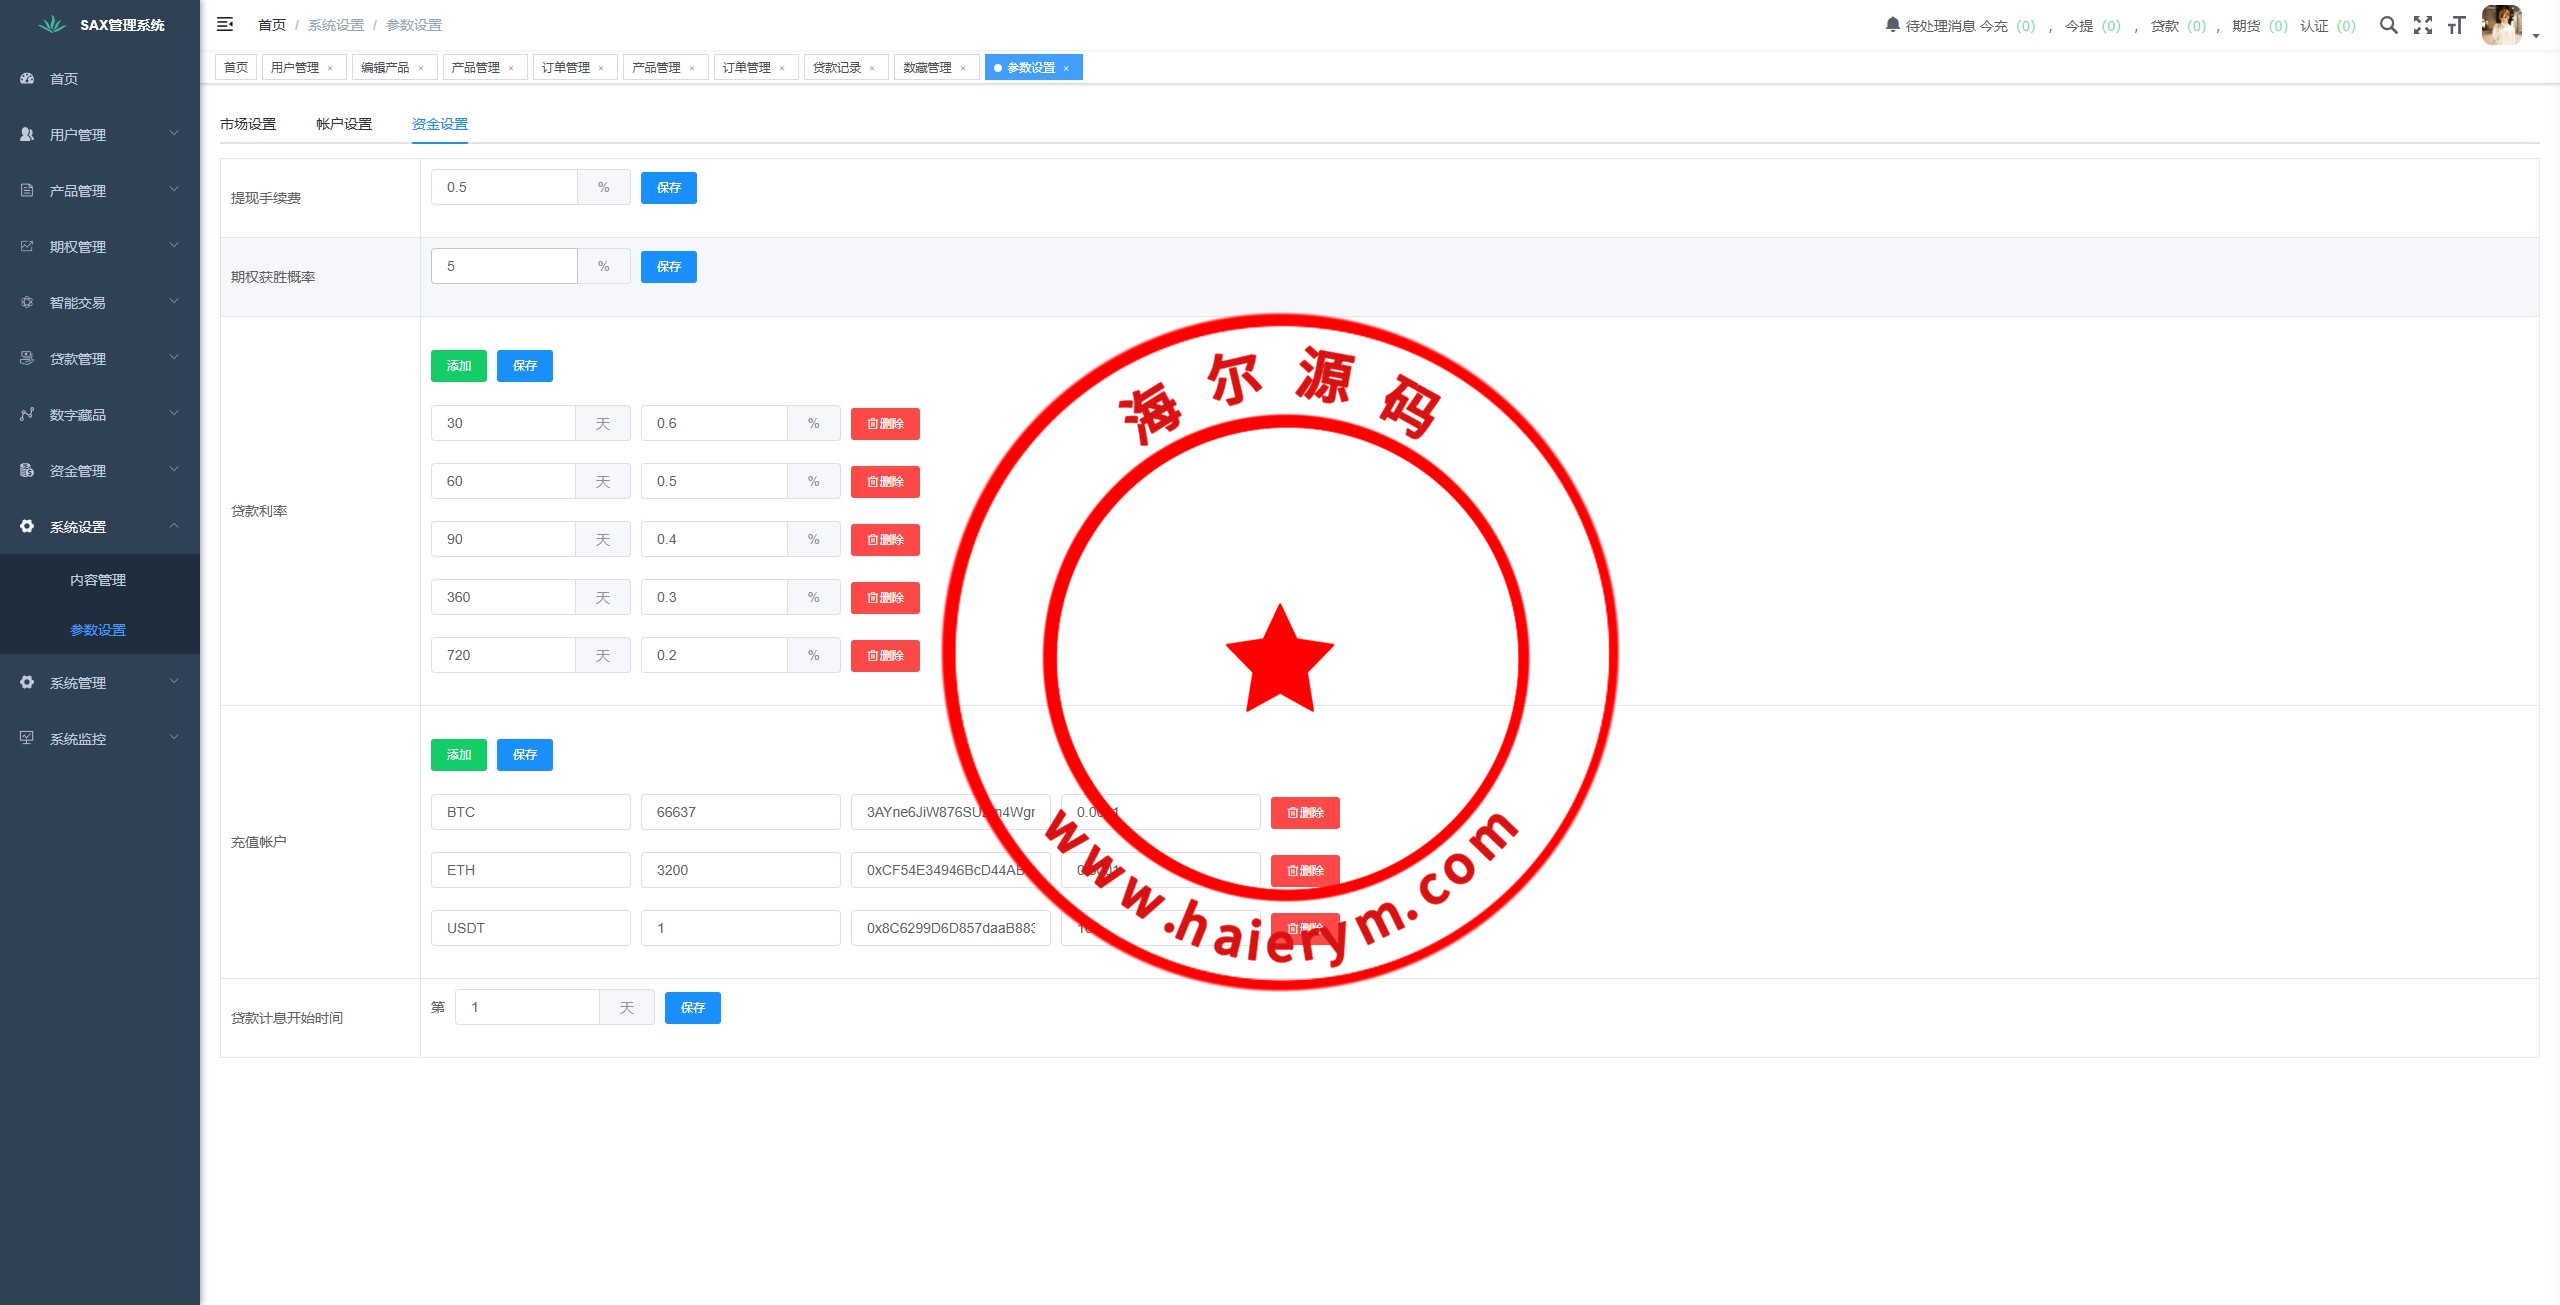Screen dimensions: 2560x1305
Task: Click the 首页 dashboard sidebar icon
Action: point(27,79)
